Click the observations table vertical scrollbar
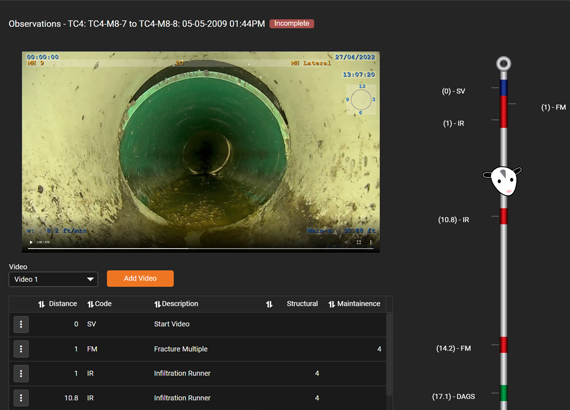Image resolution: width=570 pixels, height=410 pixels. [389, 353]
